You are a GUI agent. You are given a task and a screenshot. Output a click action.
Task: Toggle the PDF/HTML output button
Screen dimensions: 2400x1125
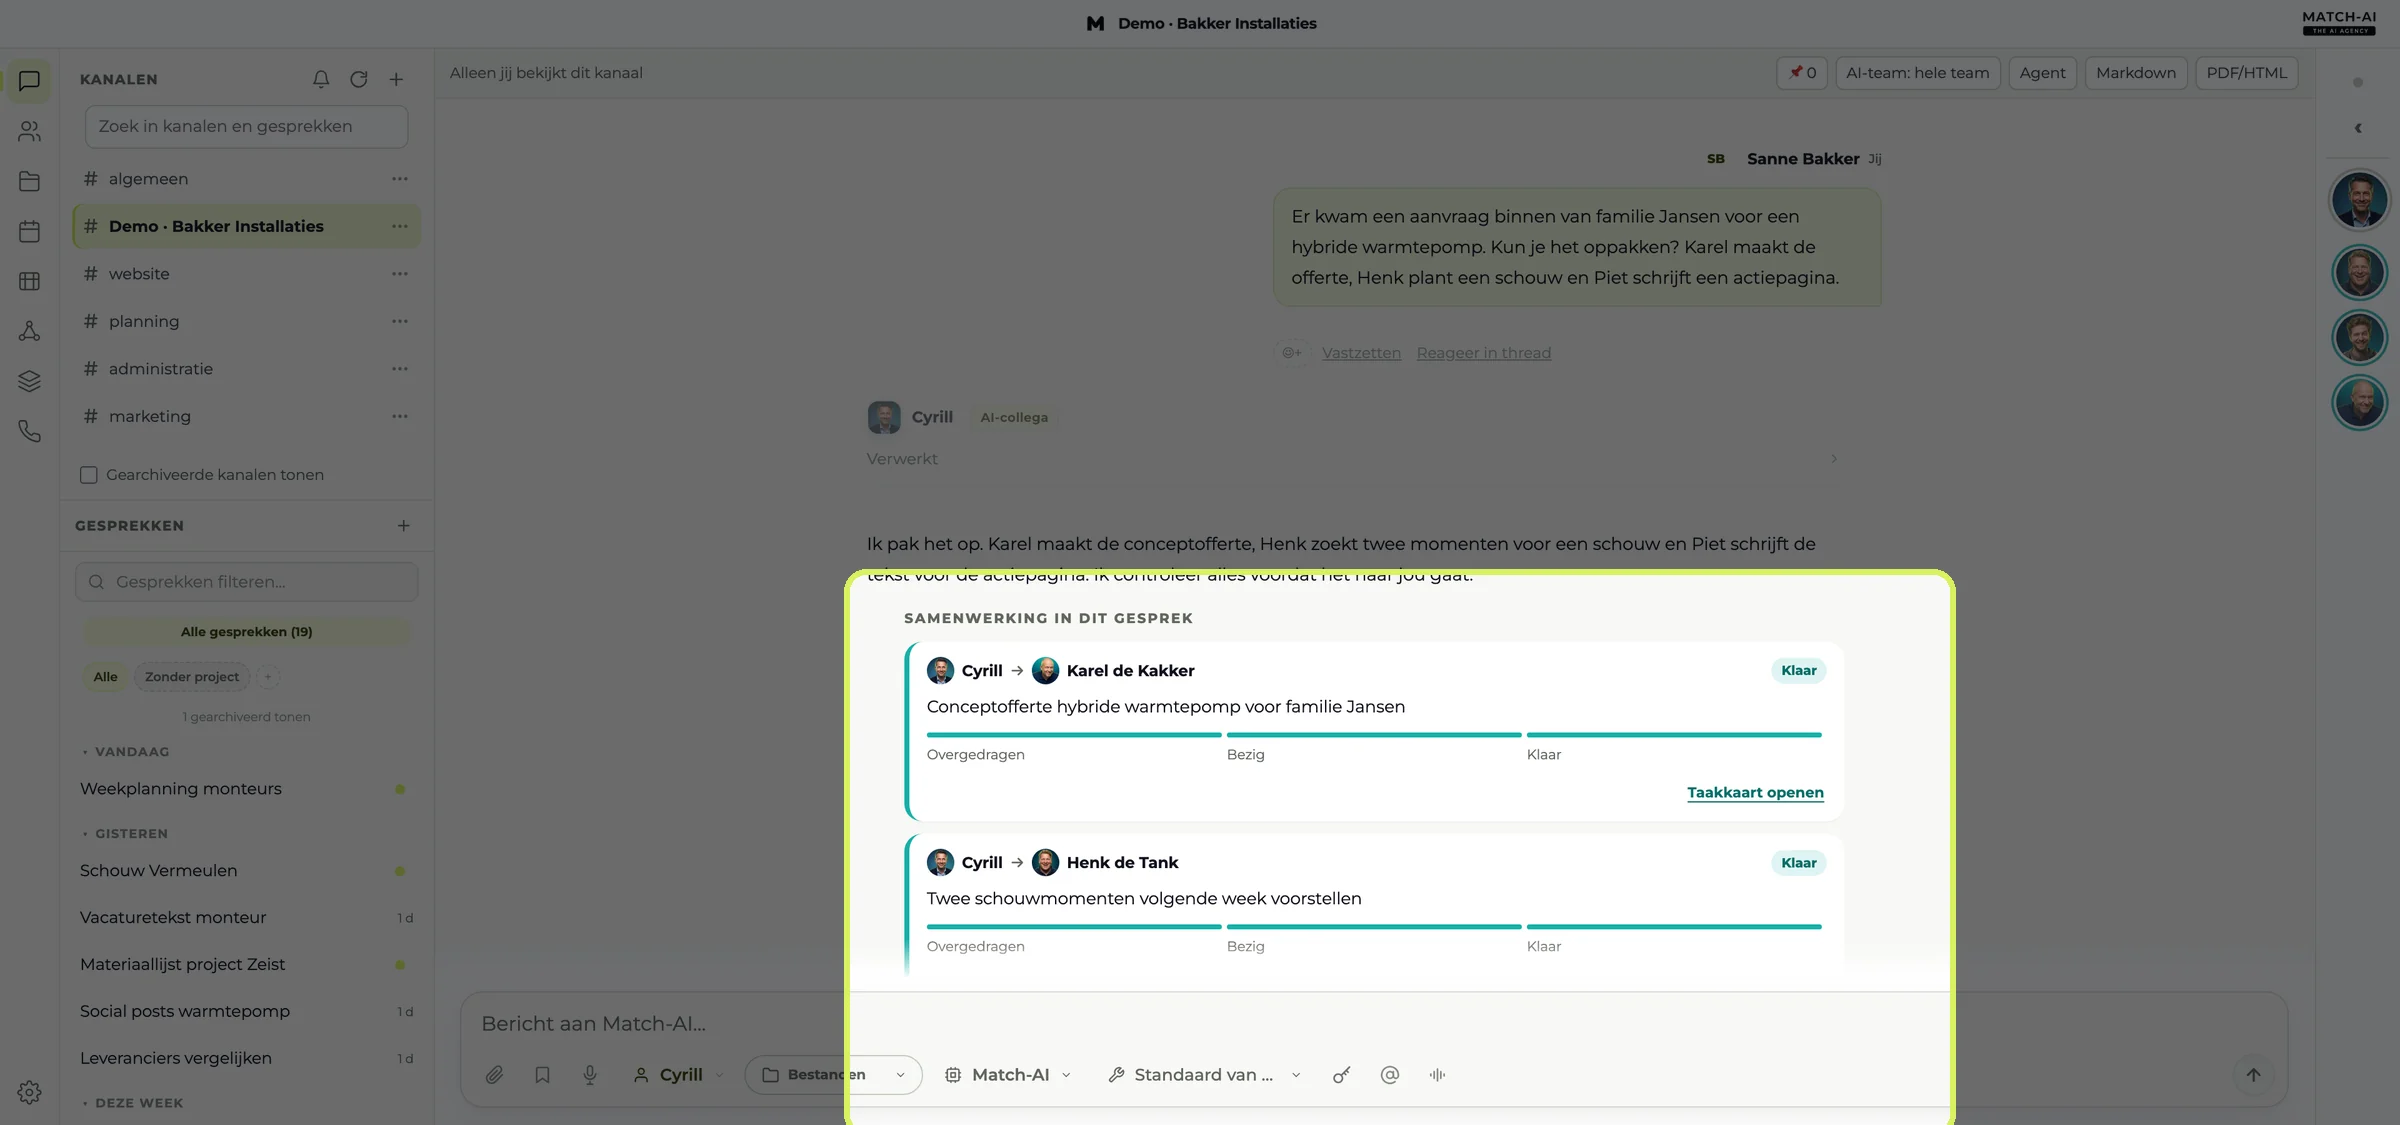tap(2246, 73)
